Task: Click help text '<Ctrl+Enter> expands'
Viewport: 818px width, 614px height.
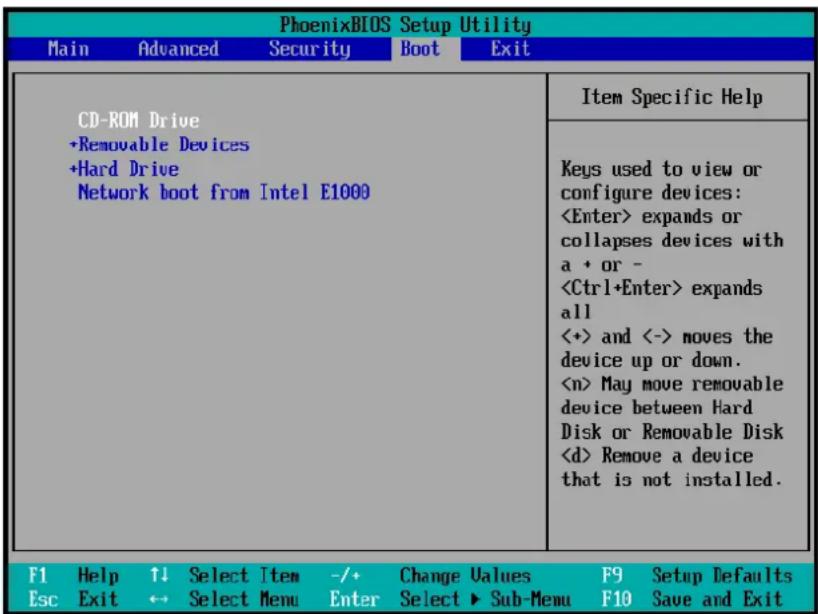Action: [661, 288]
